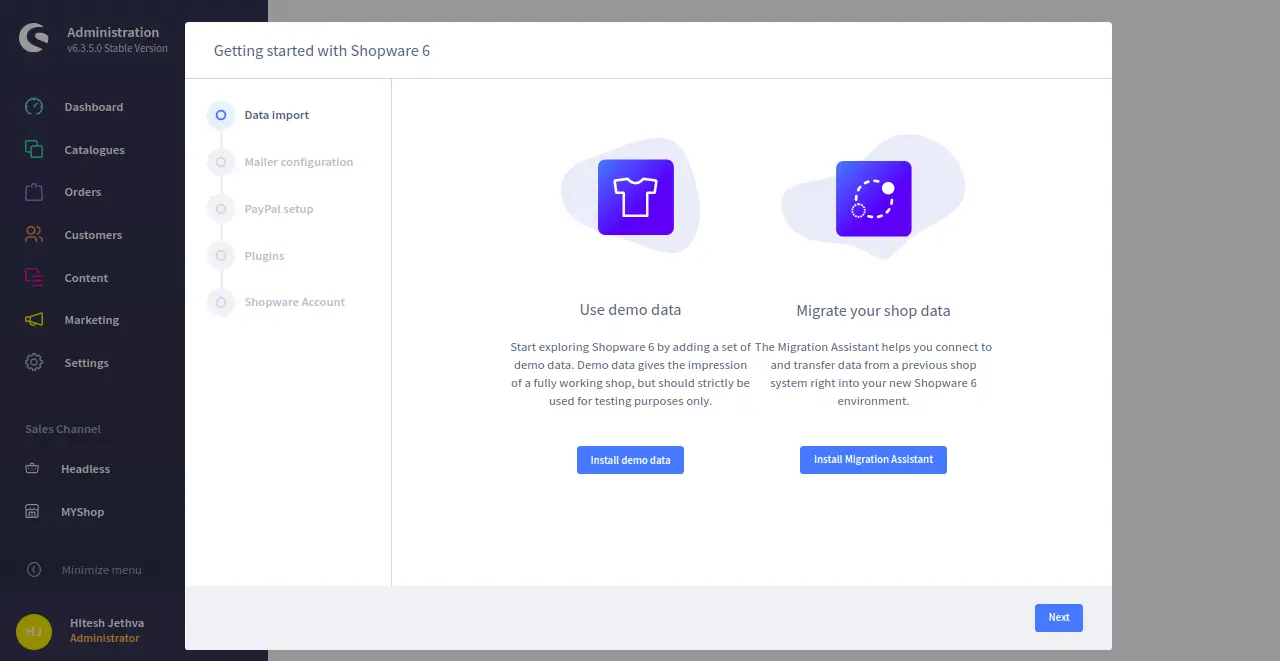Click the demo data t-shirt icon

(x=636, y=197)
